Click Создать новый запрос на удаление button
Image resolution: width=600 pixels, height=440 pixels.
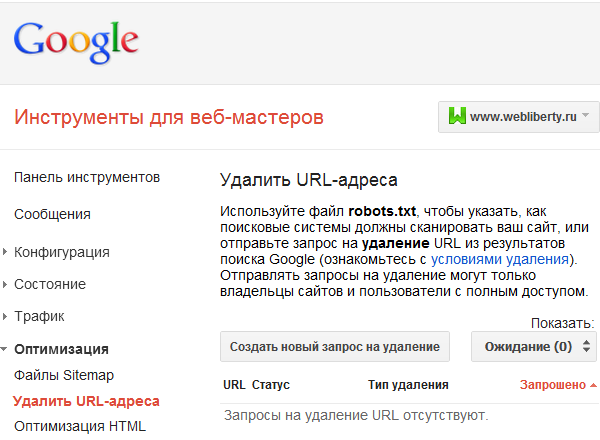click(335, 347)
